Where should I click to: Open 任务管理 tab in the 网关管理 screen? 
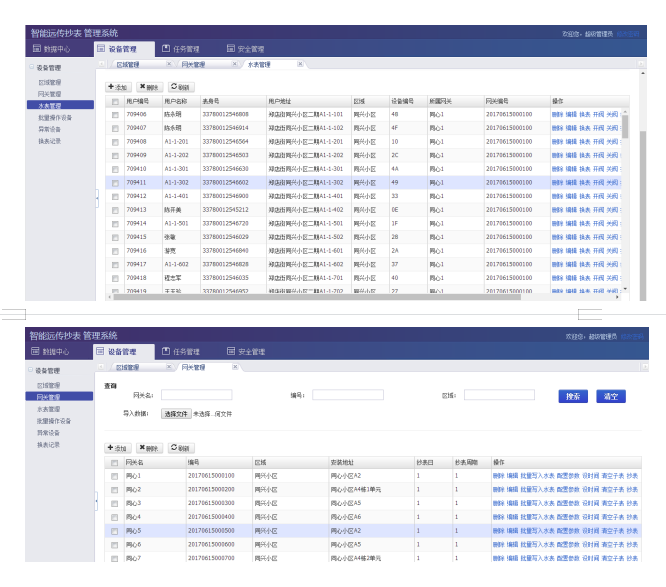coord(181,352)
